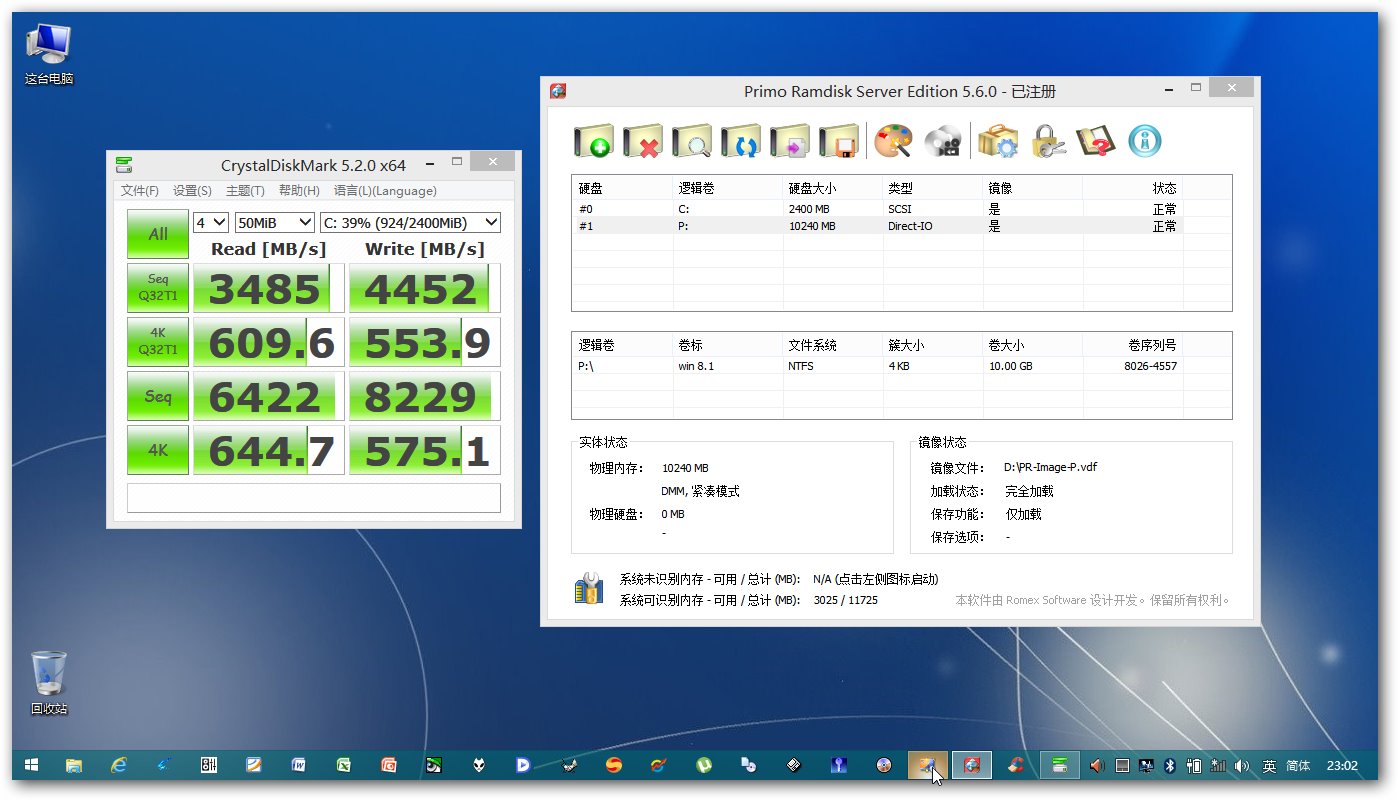Create a new ramdisk with green plus icon
Viewport: 1398px width, 800px height.
pyautogui.click(x=593, y=142)
